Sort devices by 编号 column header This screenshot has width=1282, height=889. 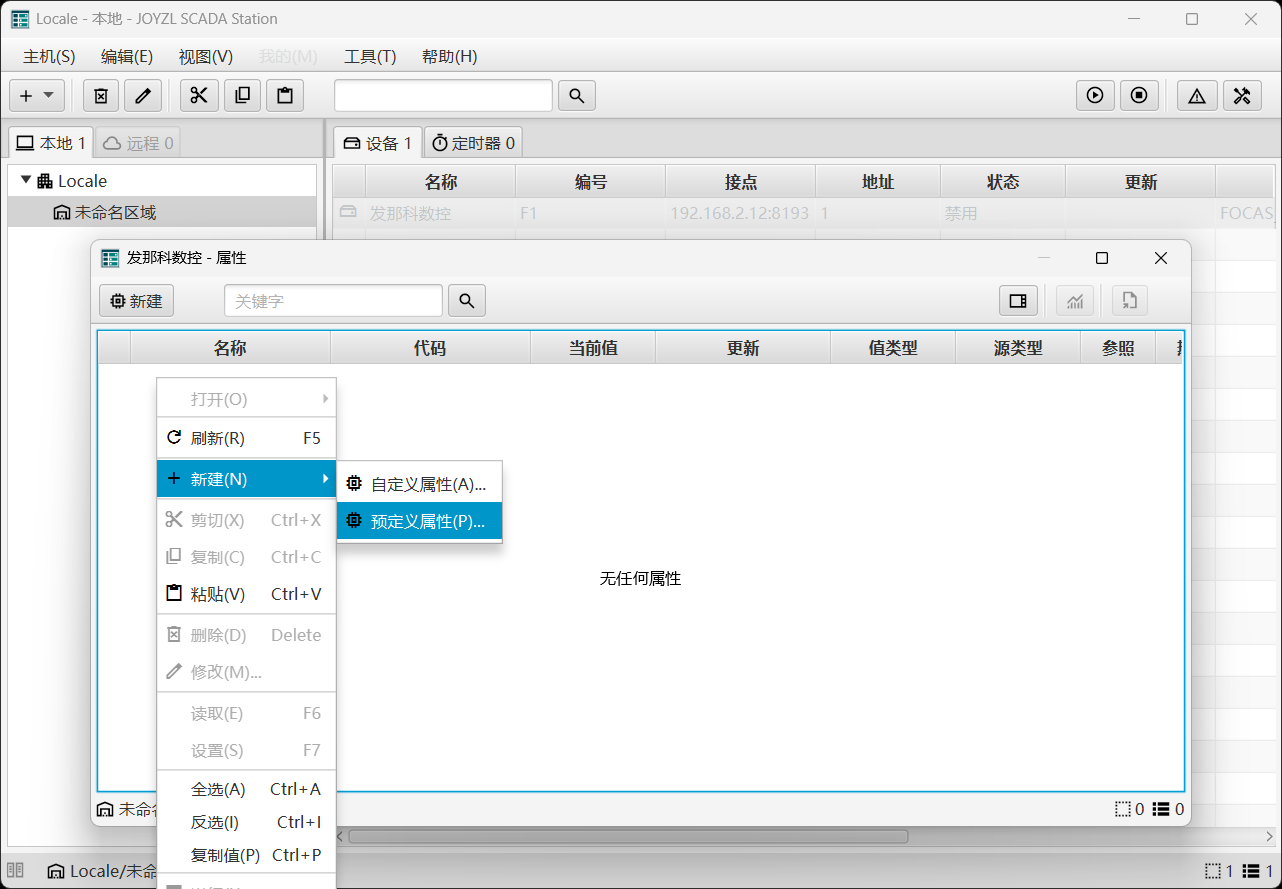(591, 182)
